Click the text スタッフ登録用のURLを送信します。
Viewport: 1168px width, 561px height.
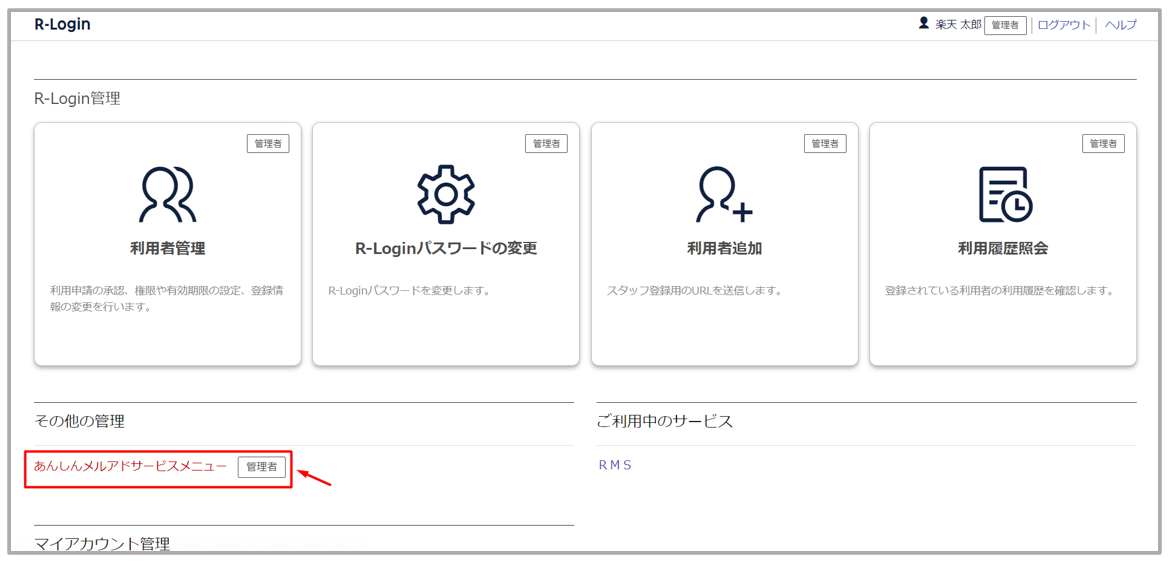click(694, 291)
